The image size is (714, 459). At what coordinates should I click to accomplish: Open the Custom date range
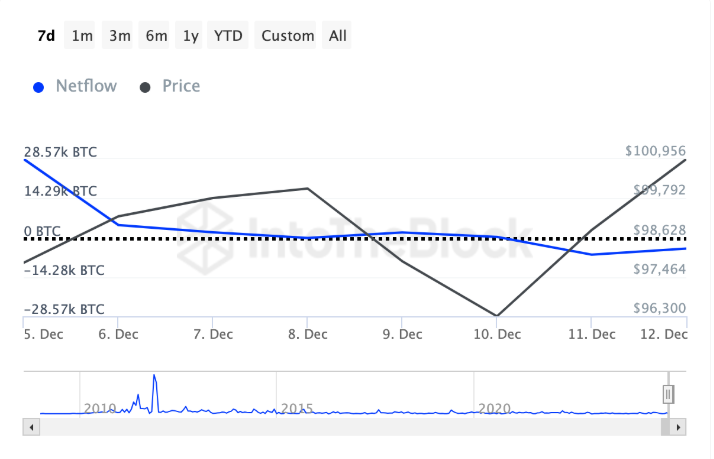[x=287, y=35]
